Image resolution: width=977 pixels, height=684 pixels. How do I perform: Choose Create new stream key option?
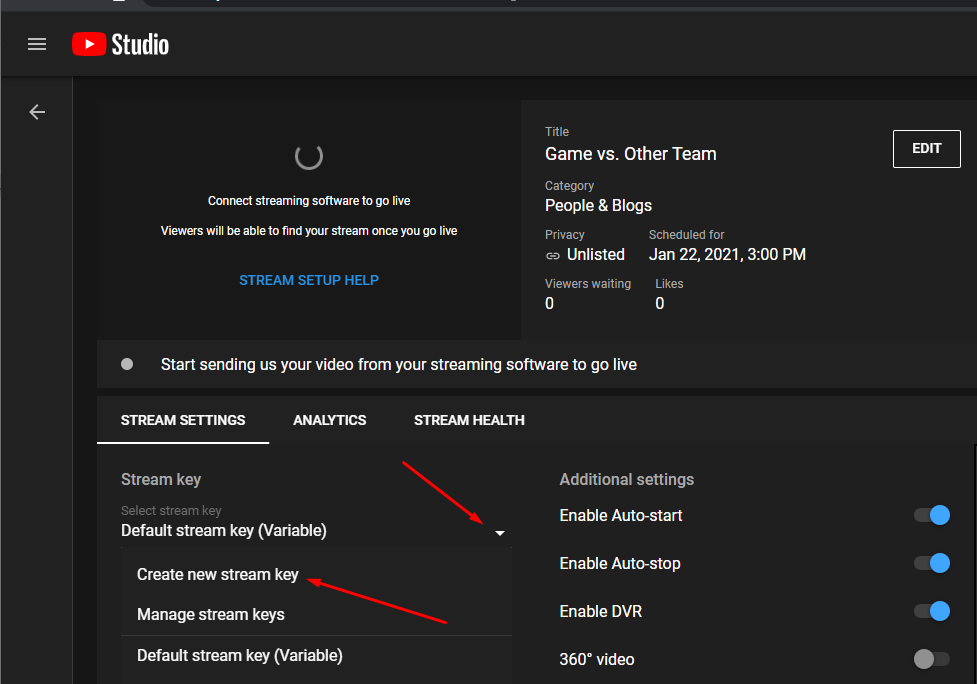click(x=217, y=574)
